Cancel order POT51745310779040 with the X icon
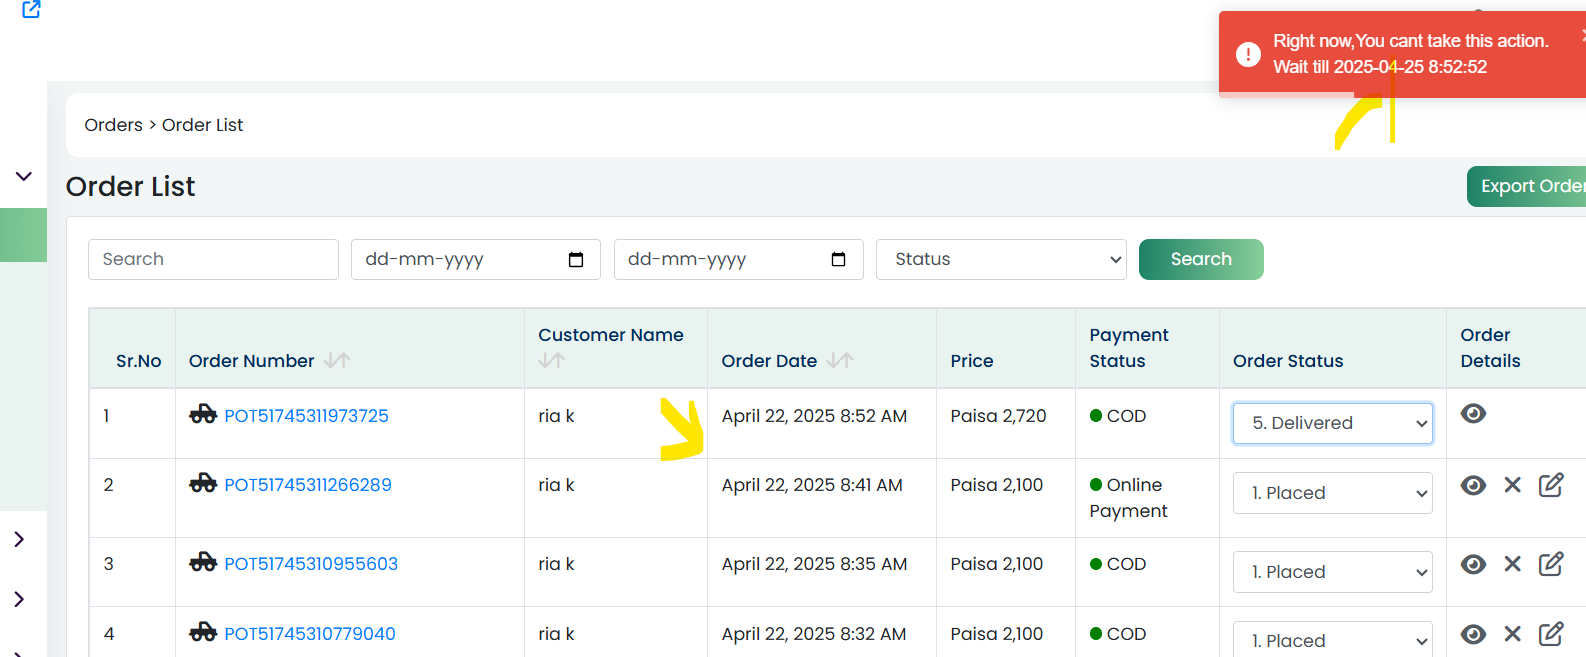This screenshot has width=1586, height=657. 1512,634
